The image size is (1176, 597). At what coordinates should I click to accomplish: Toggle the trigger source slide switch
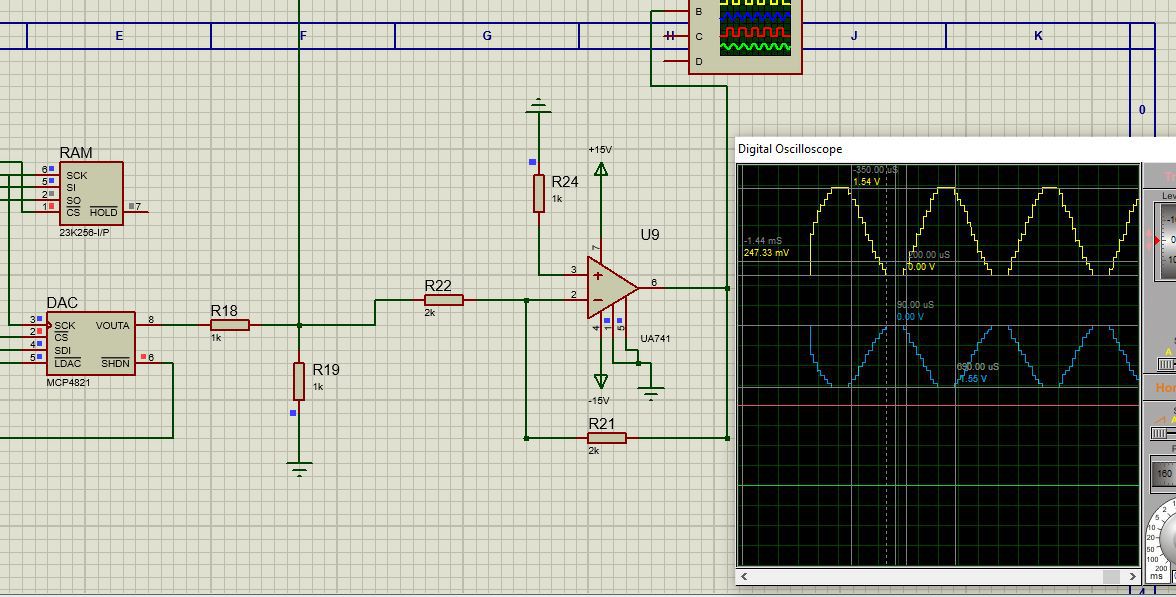[1166, 364]
